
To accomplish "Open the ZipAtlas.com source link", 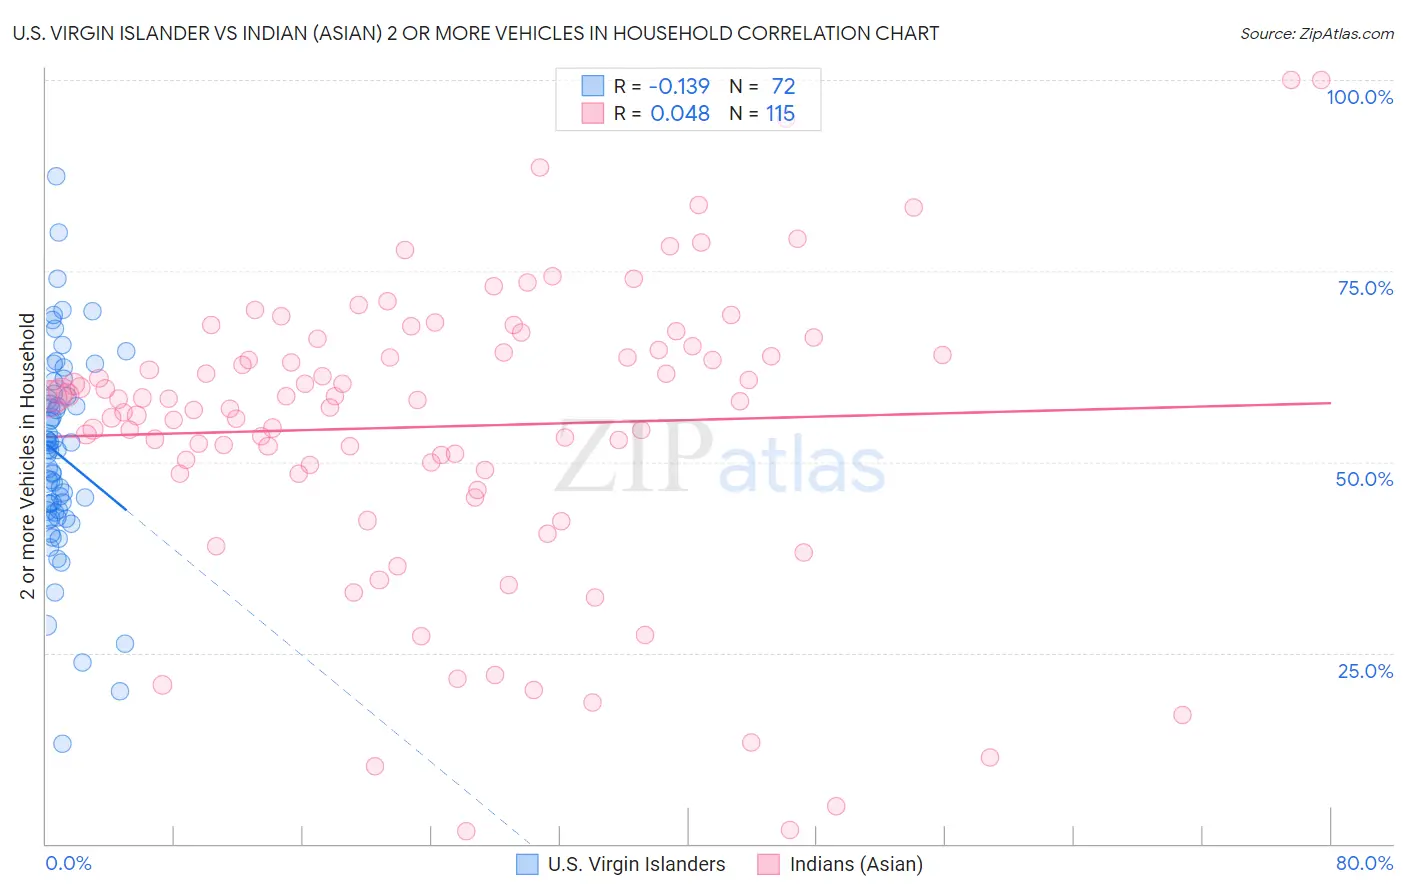I will pyautogui.click(x=1317, y=33).
